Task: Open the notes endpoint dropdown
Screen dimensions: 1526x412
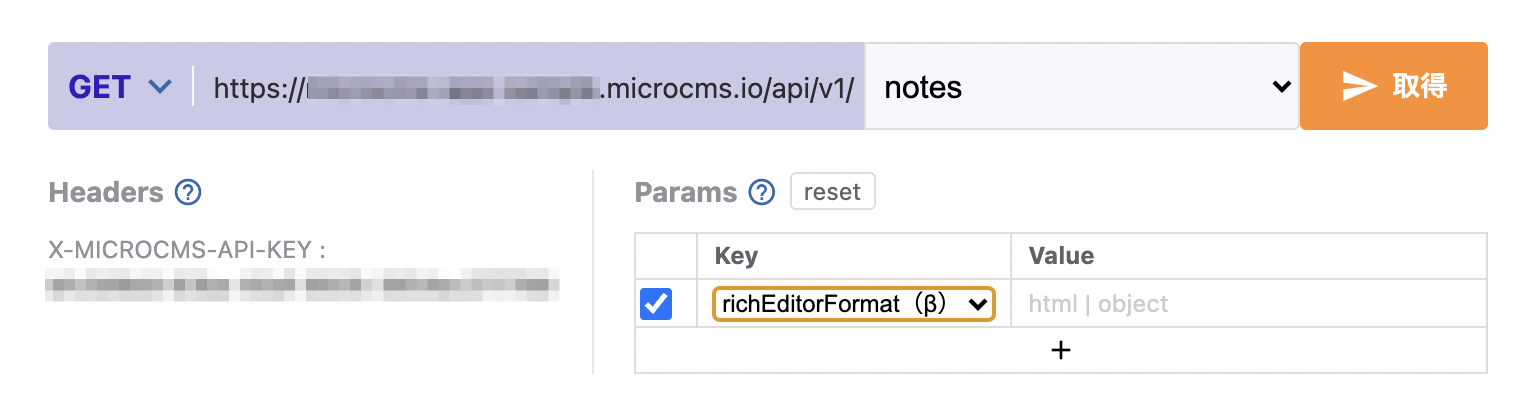Action: 1080,87
